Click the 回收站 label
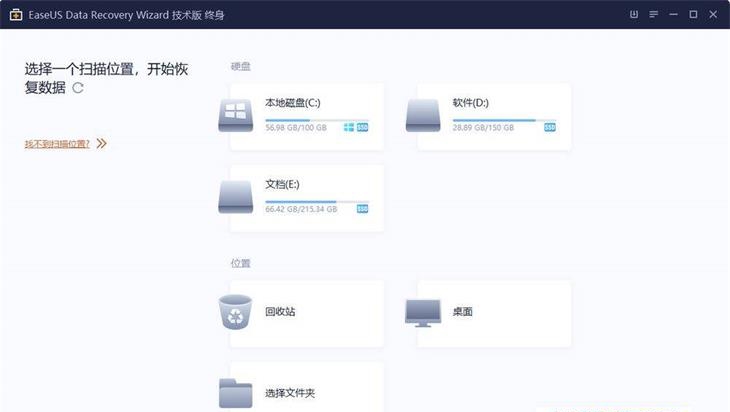730x412 pixels. click(280, 311)
